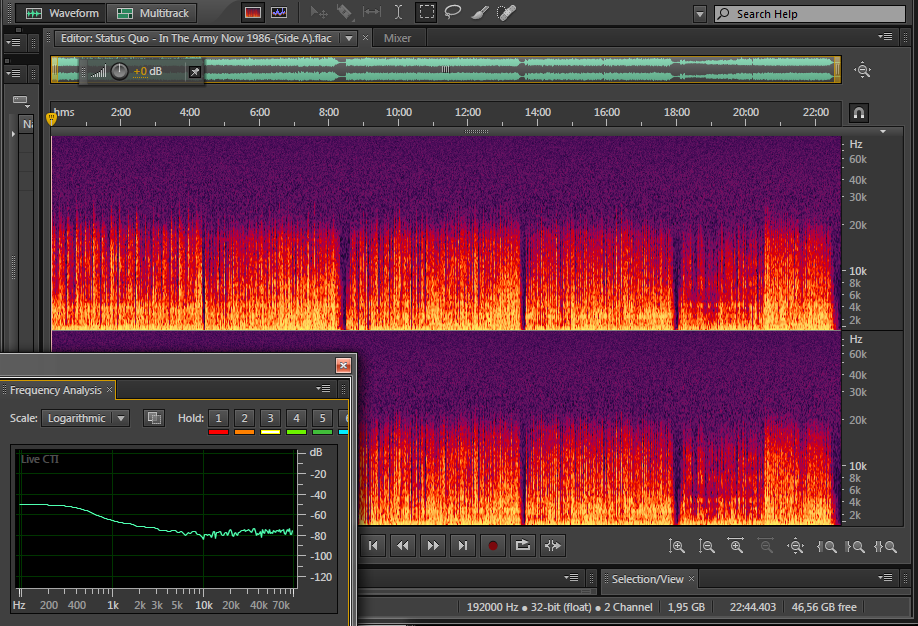Open Selection/View panel options menu
This screenshot has height=626, width=918.
[x=885, y=577]
